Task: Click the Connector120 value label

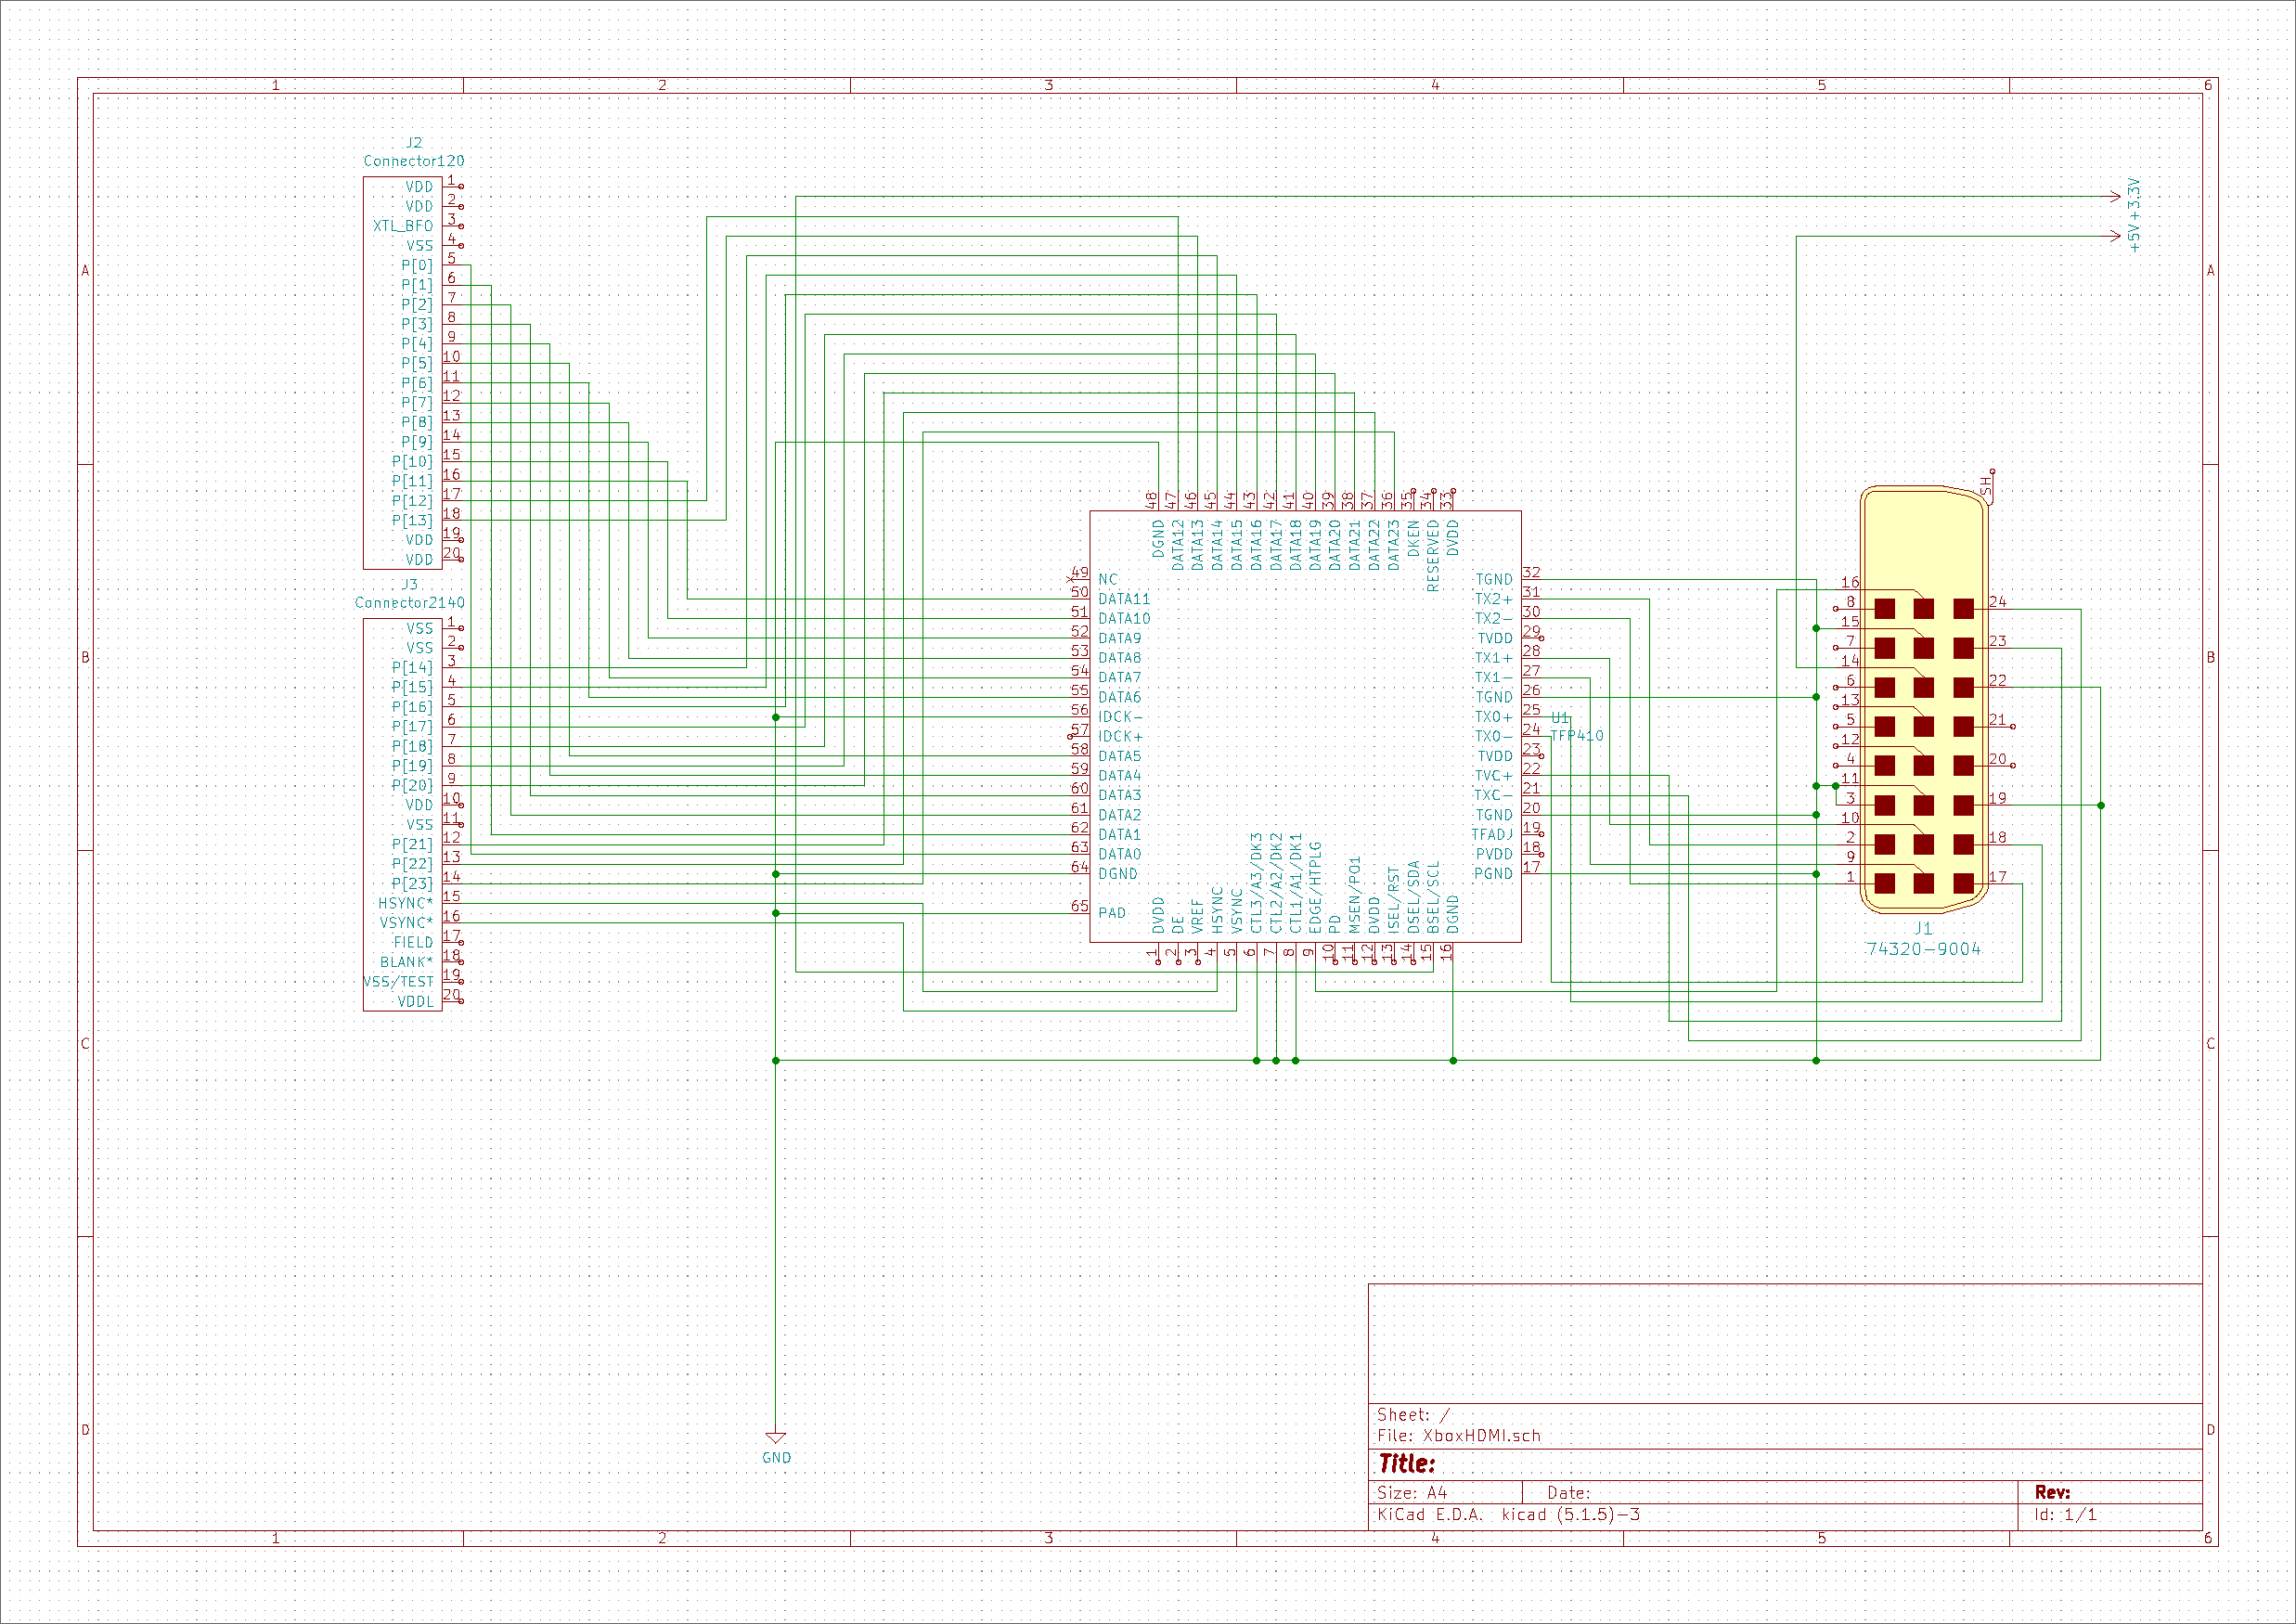Action: click(414, 161)
